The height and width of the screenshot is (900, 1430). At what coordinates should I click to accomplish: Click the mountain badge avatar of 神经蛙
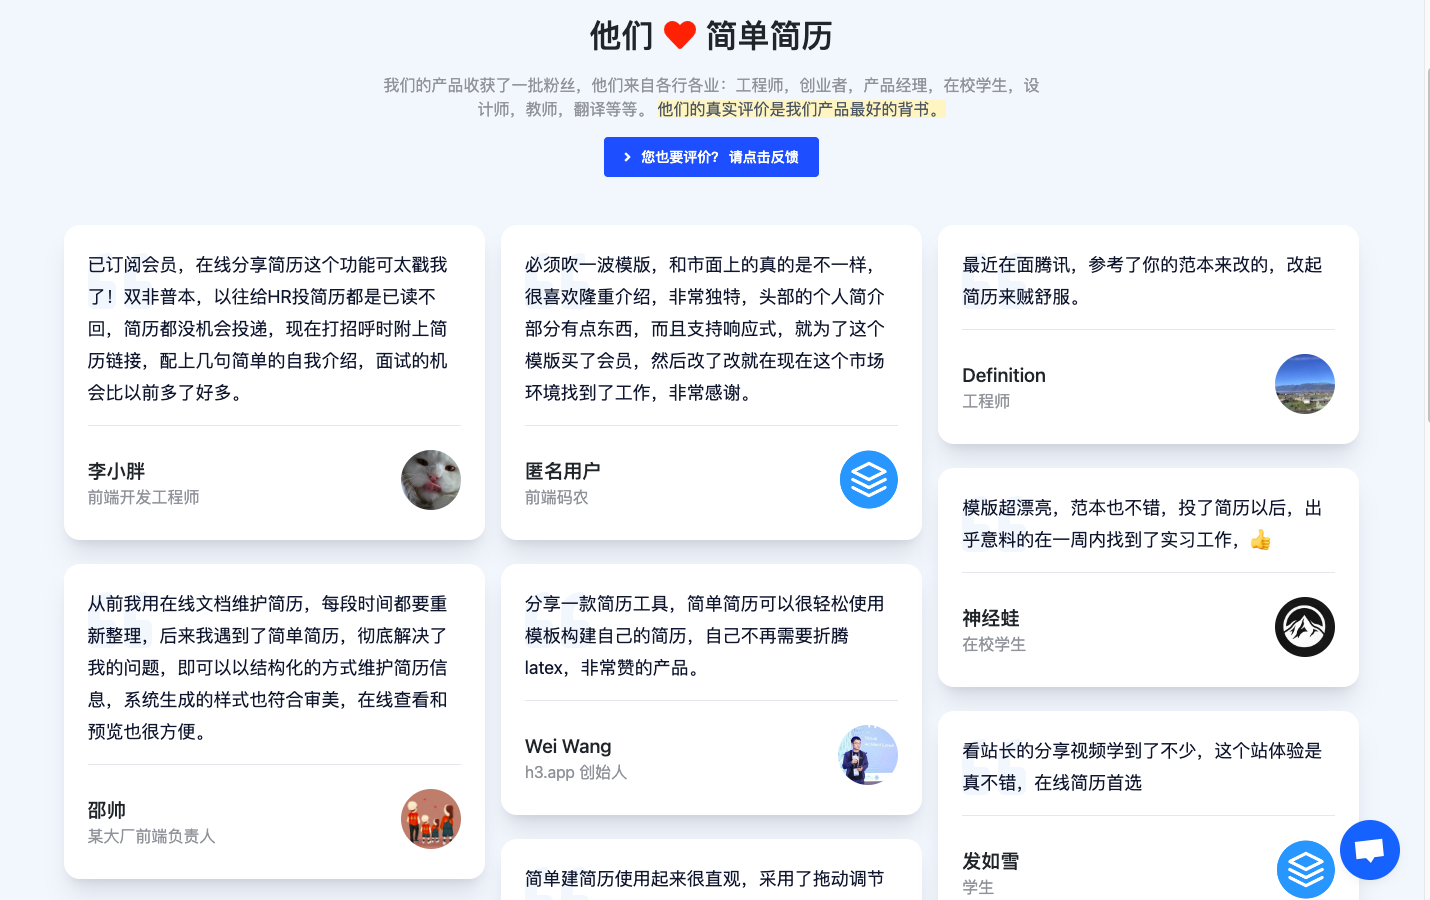click(1305, 627)
